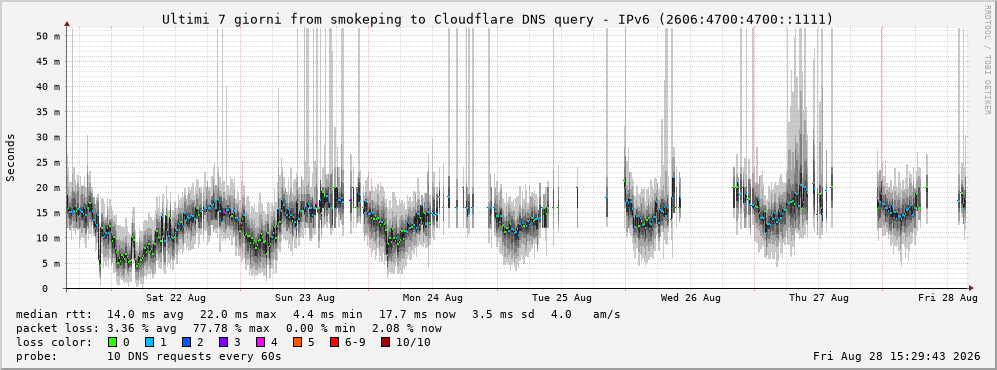Image resolution: width=997 pixels, height=370 pixels.
Task: Click the '50 m' y-axis tick label
Action: [48, 36]
